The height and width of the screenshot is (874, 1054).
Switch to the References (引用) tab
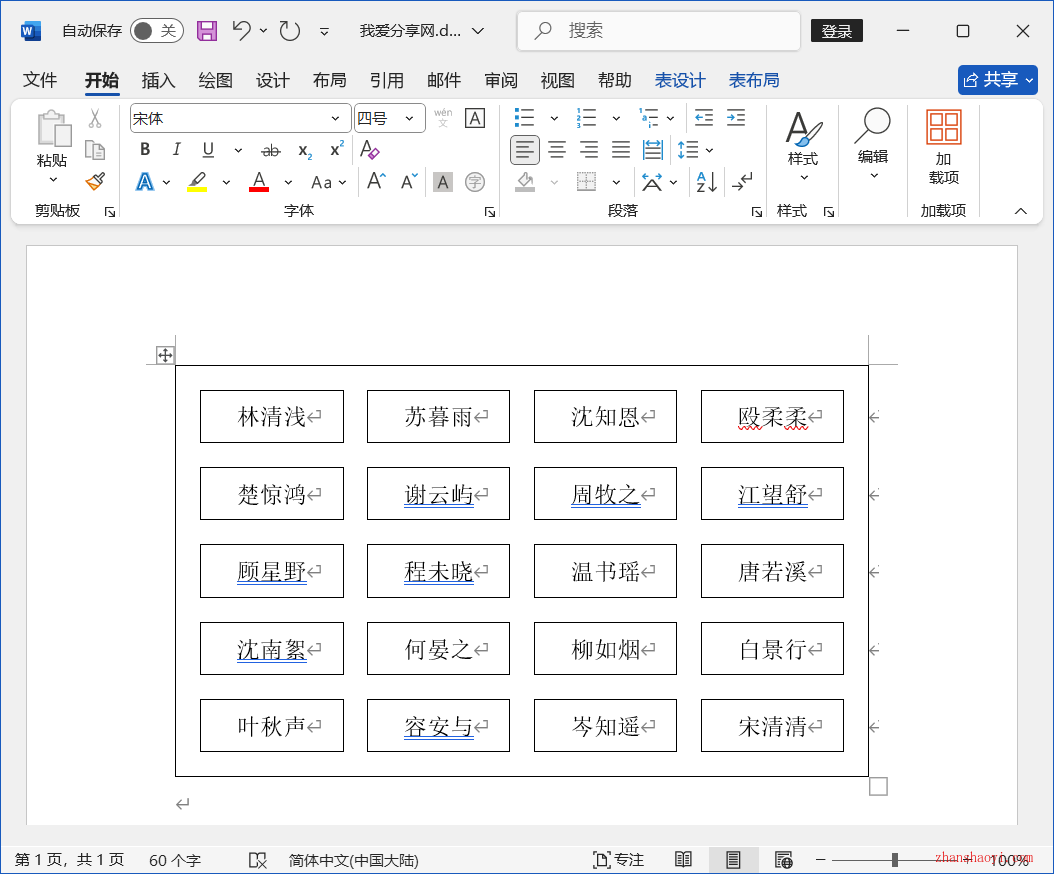click(x=387, y=80)
